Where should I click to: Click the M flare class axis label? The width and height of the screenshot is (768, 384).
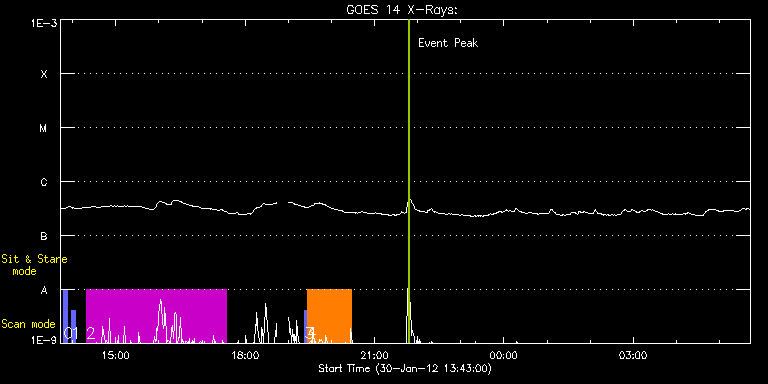click(x=44, y=128)
